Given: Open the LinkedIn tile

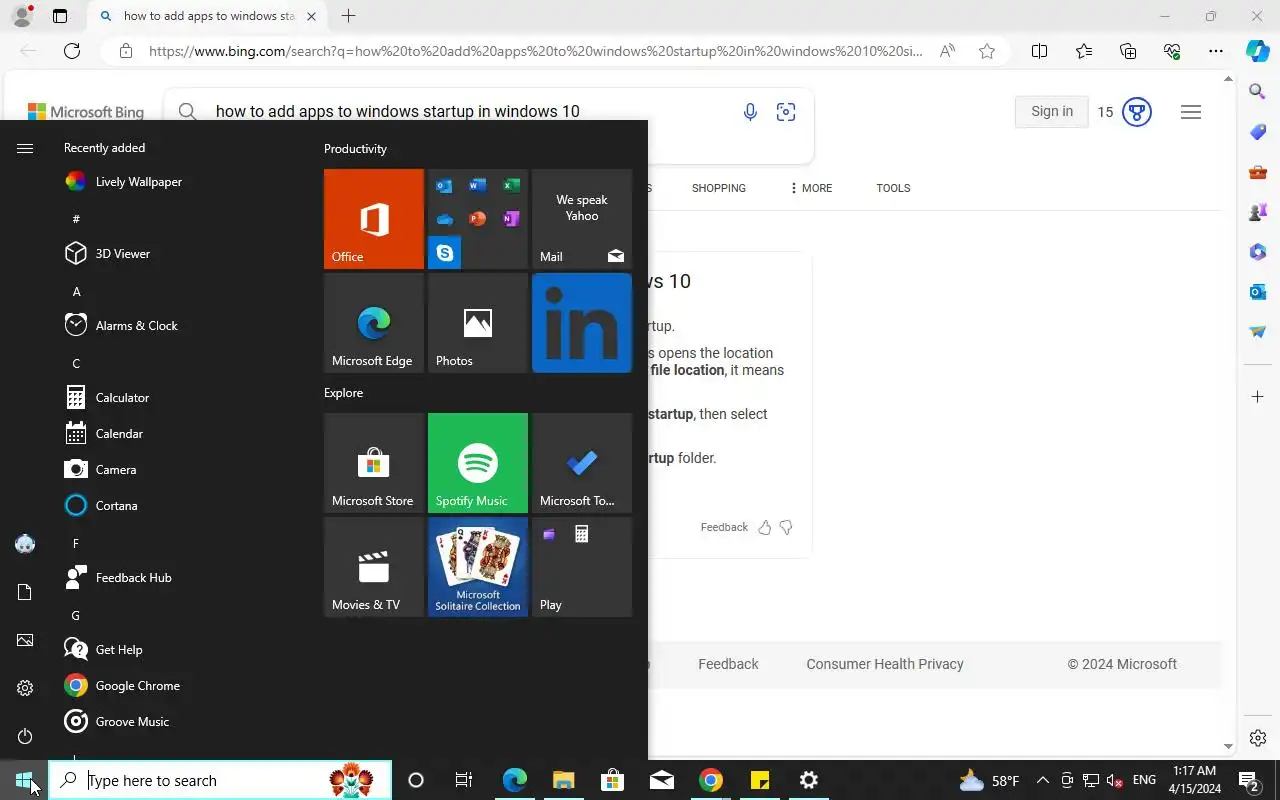Looking at the screenshot, I should [x=582, y=323].
